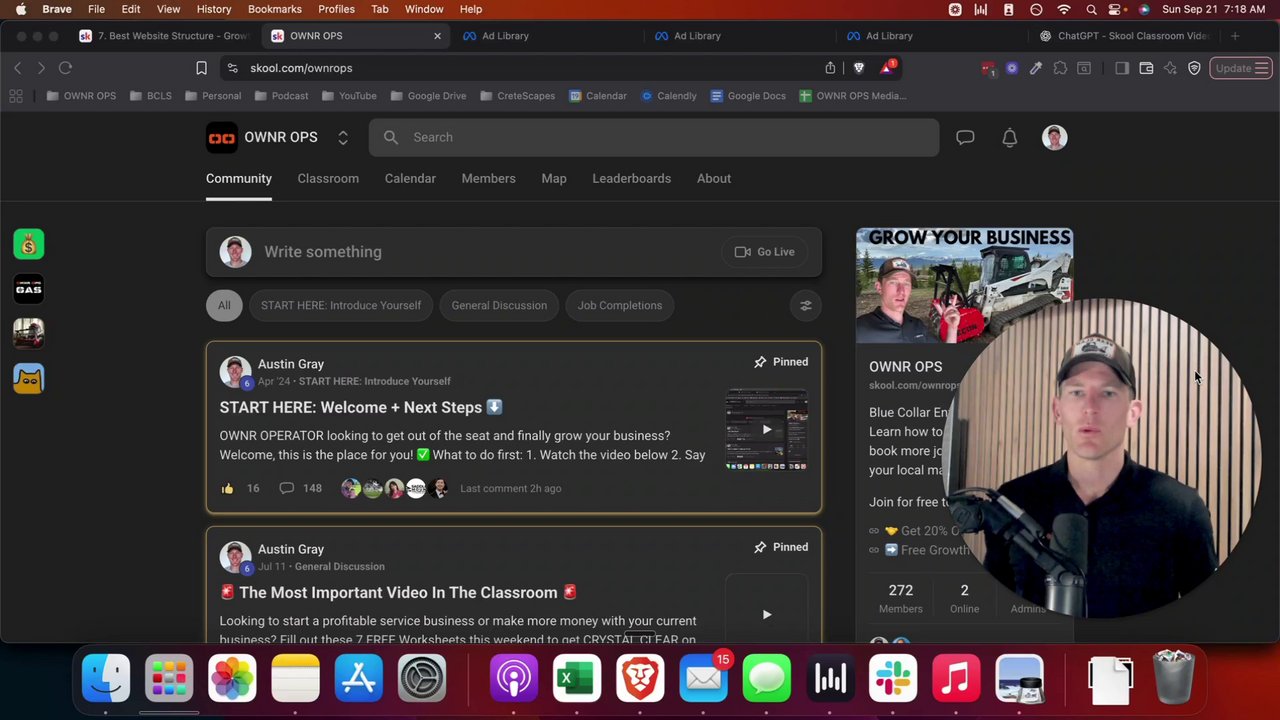Open the Calendly bookmark

668,96
